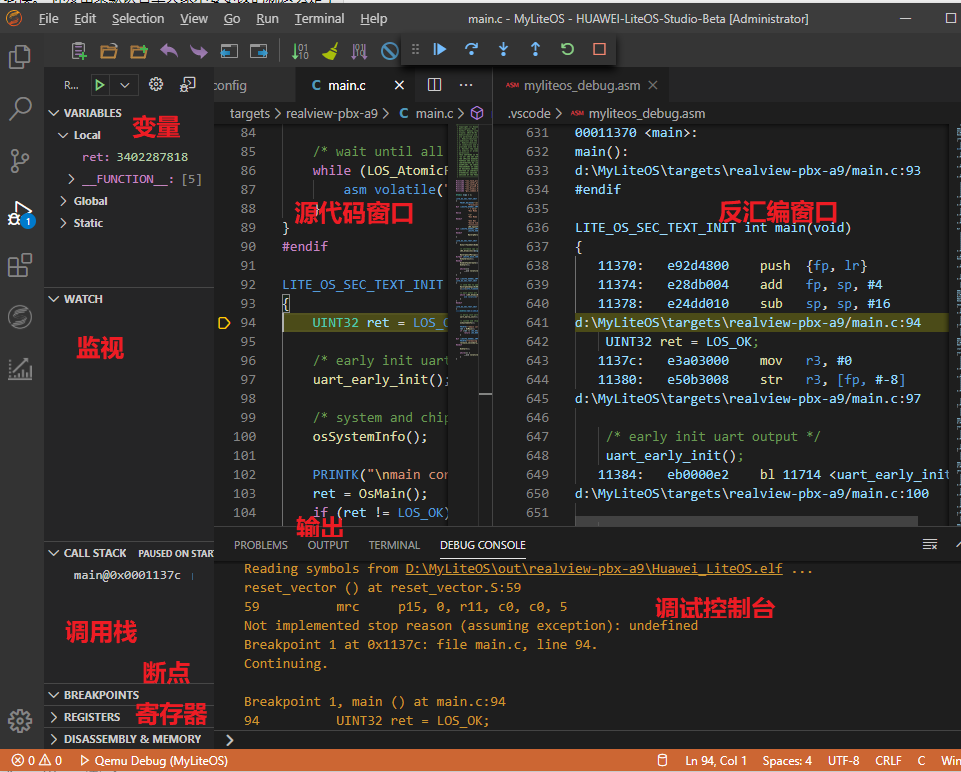
Task: Open the debug configuration dropdown
Action: pyautogui.click(x=124, y=85)
